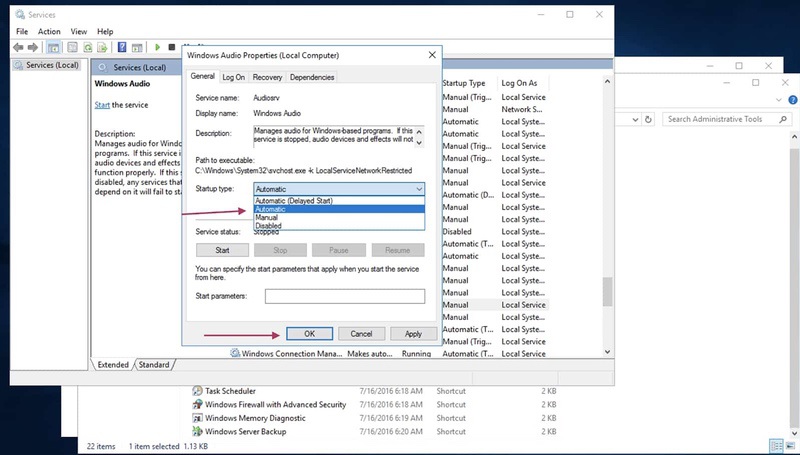Choose Disabled option in startup type list
This screenshot has width=800, height=455.
[339, 225]
